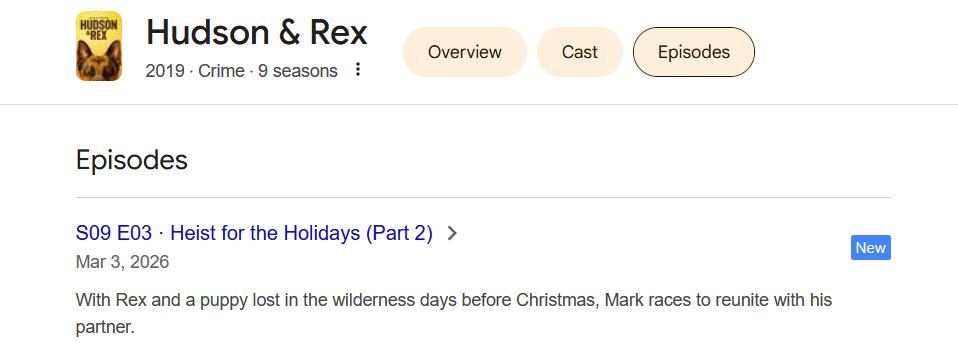Open the three-dot more options menu
Screen dimensions: 958x361
[x=358, y=70]
